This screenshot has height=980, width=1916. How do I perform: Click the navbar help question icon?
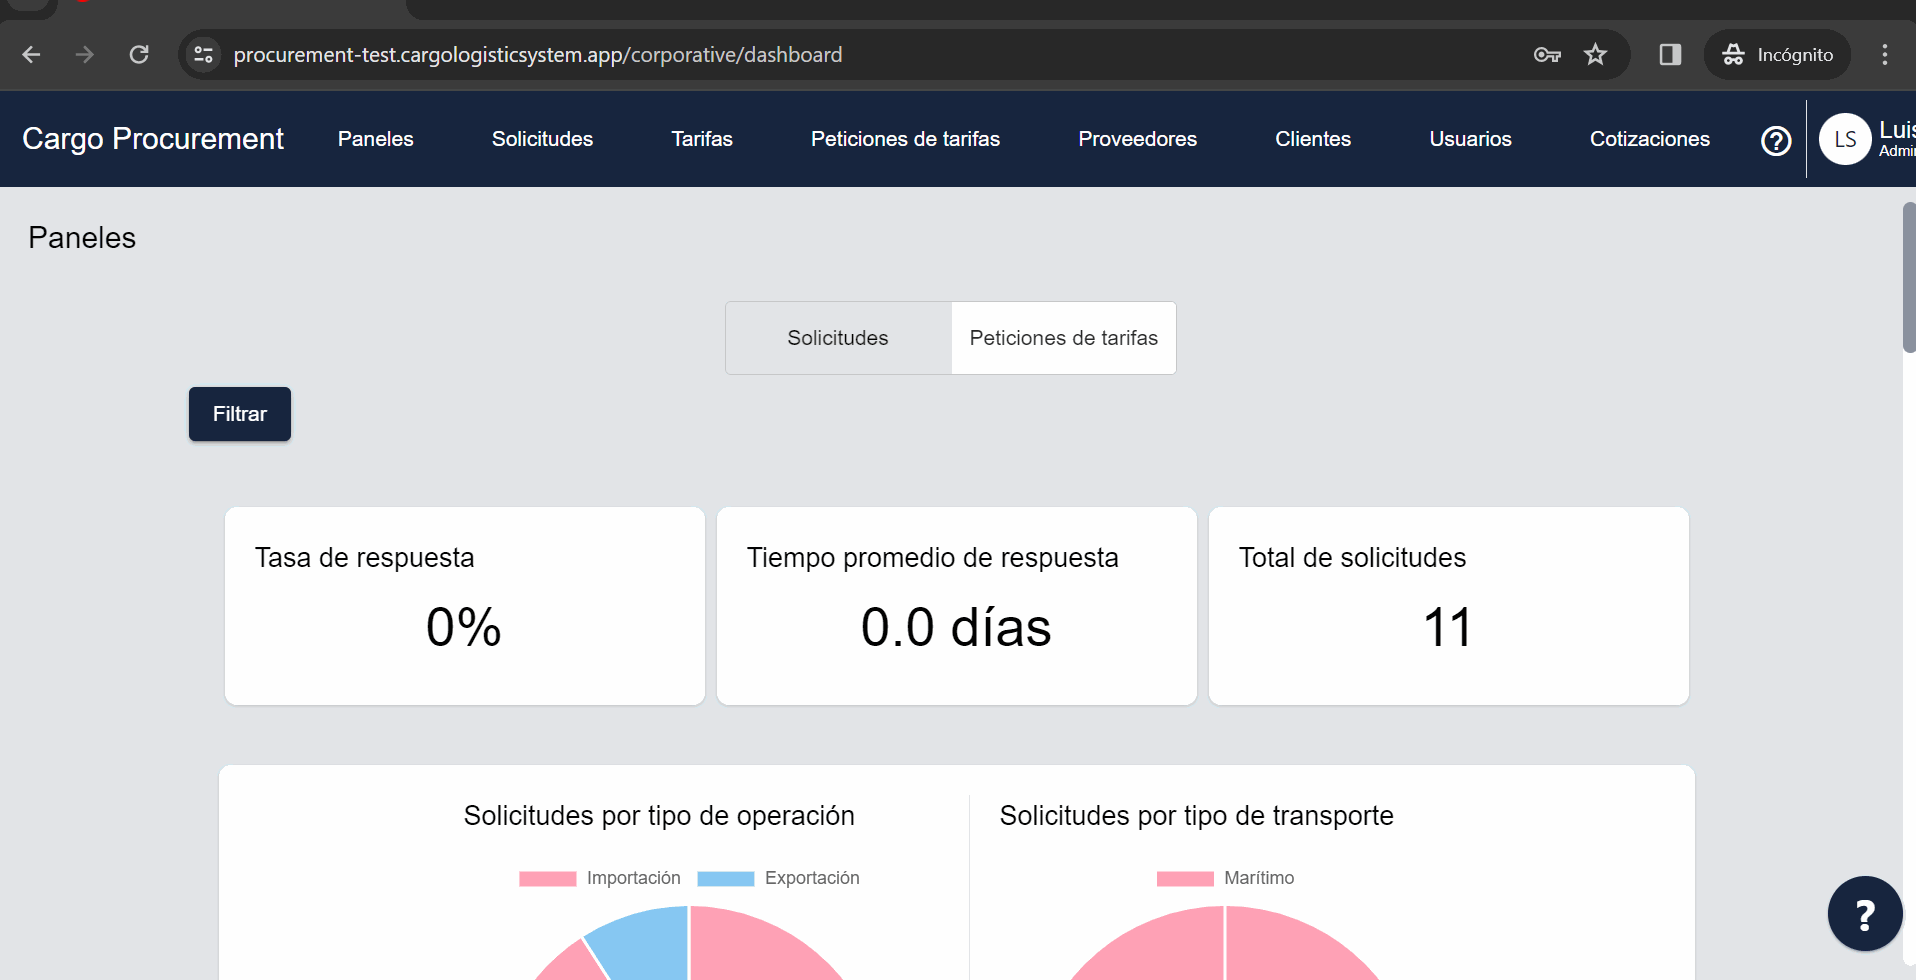[x=1775, y=140]
